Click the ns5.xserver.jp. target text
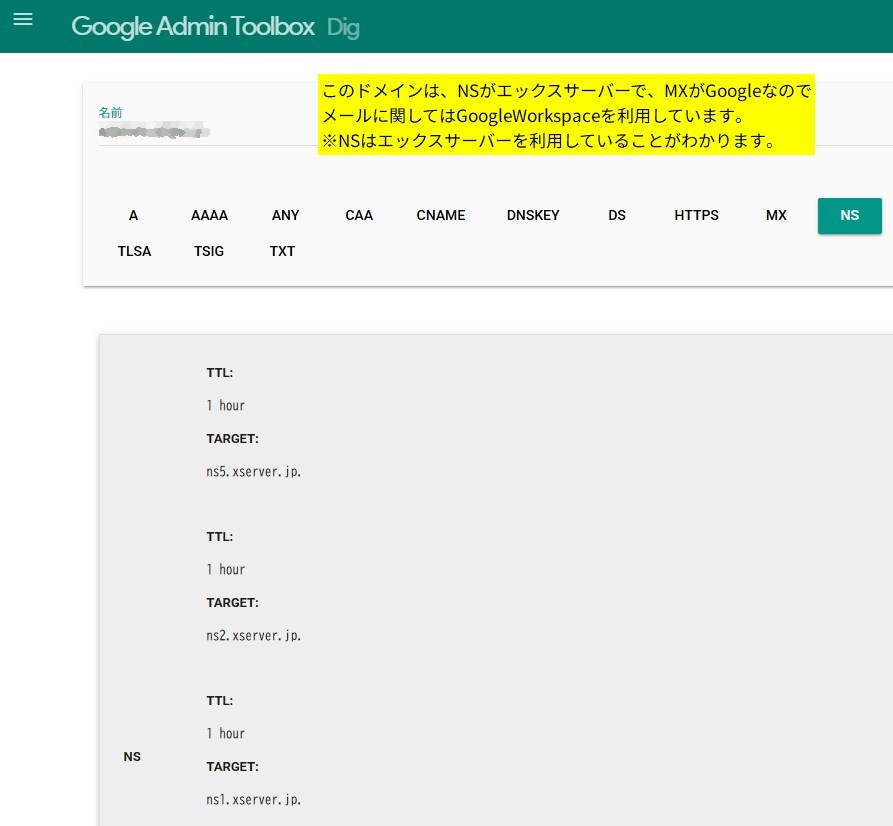893x826 pixels. click(x=253, y=472)
